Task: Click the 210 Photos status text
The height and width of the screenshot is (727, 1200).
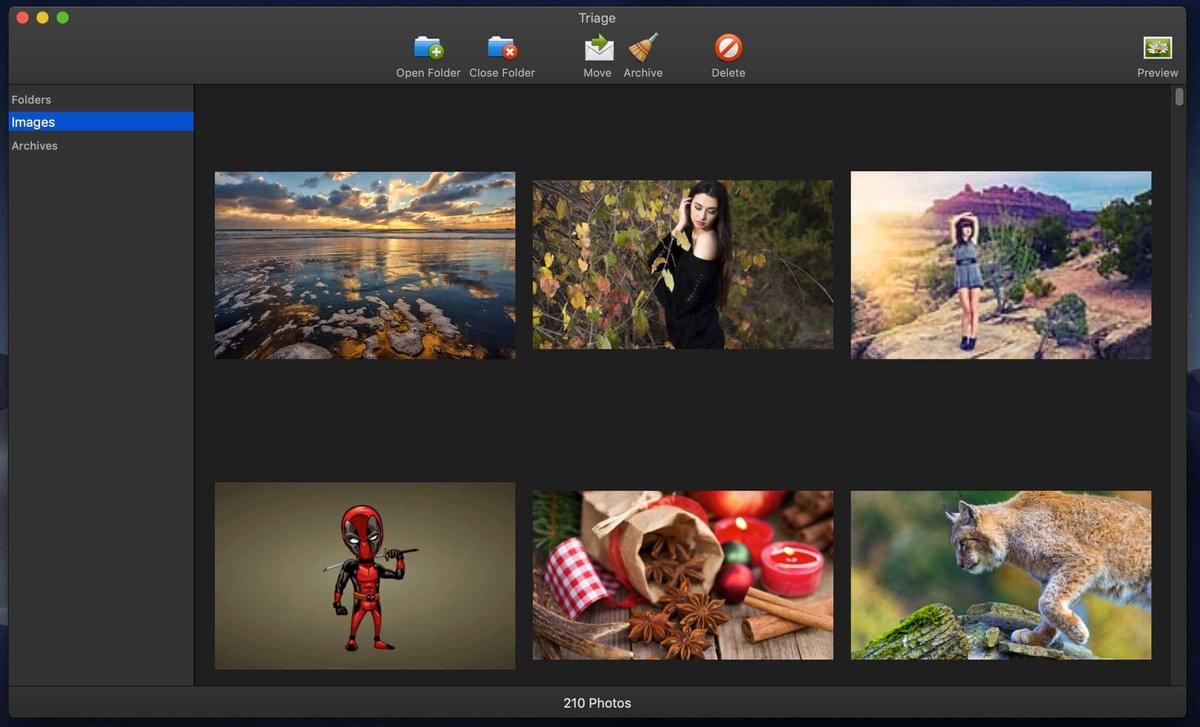Action: 597,703
